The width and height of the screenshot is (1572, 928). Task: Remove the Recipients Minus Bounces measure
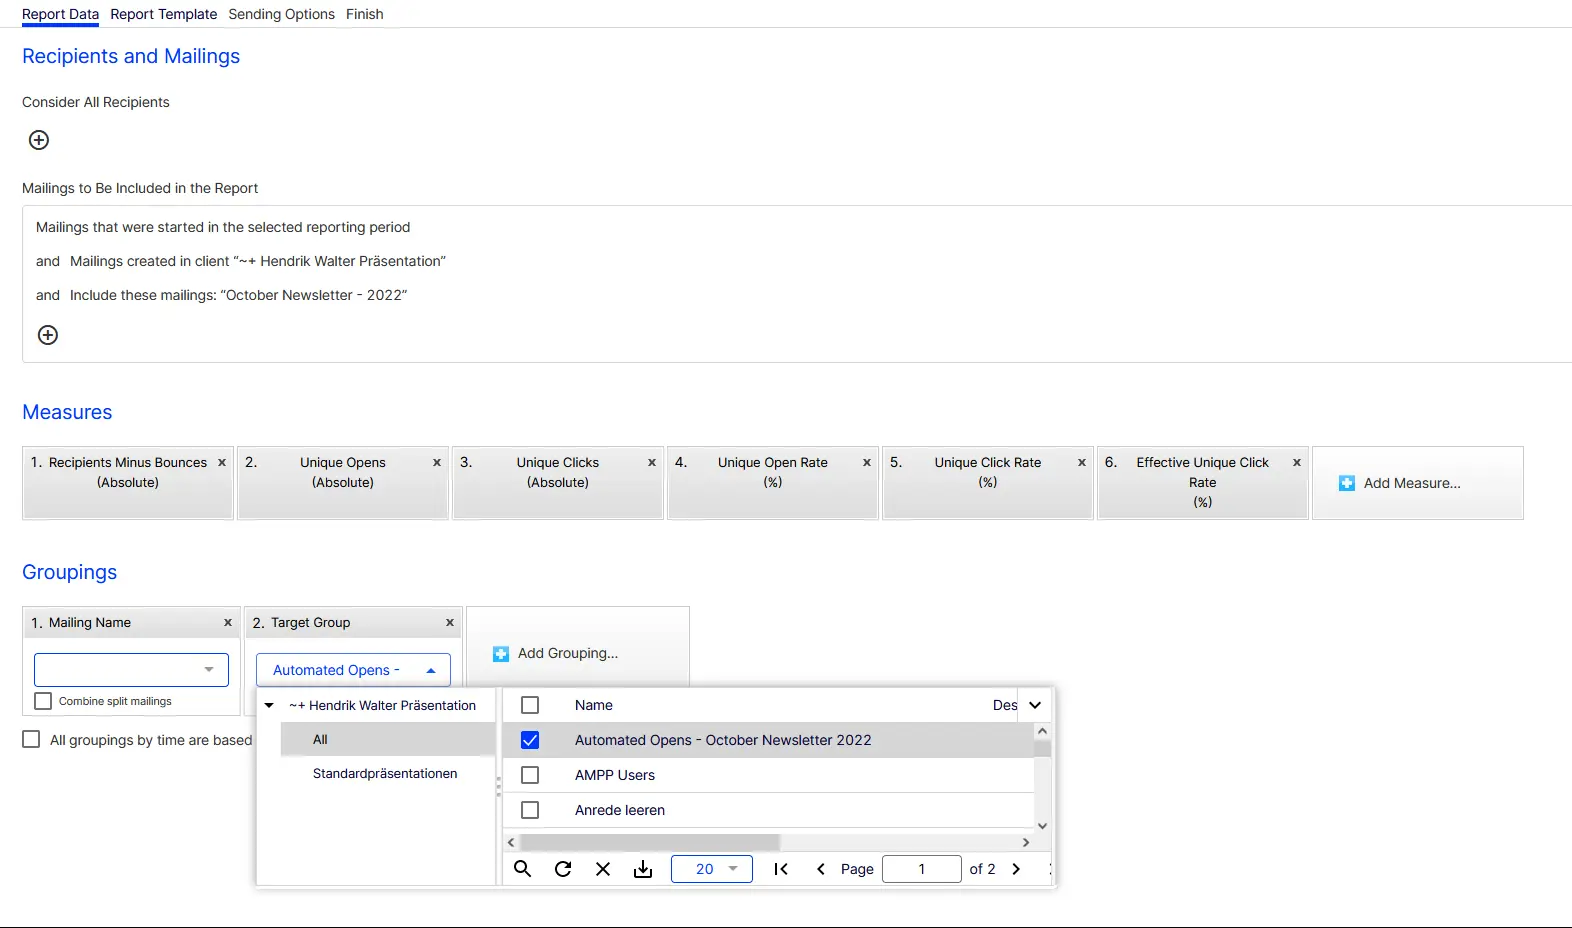[222, 463]
